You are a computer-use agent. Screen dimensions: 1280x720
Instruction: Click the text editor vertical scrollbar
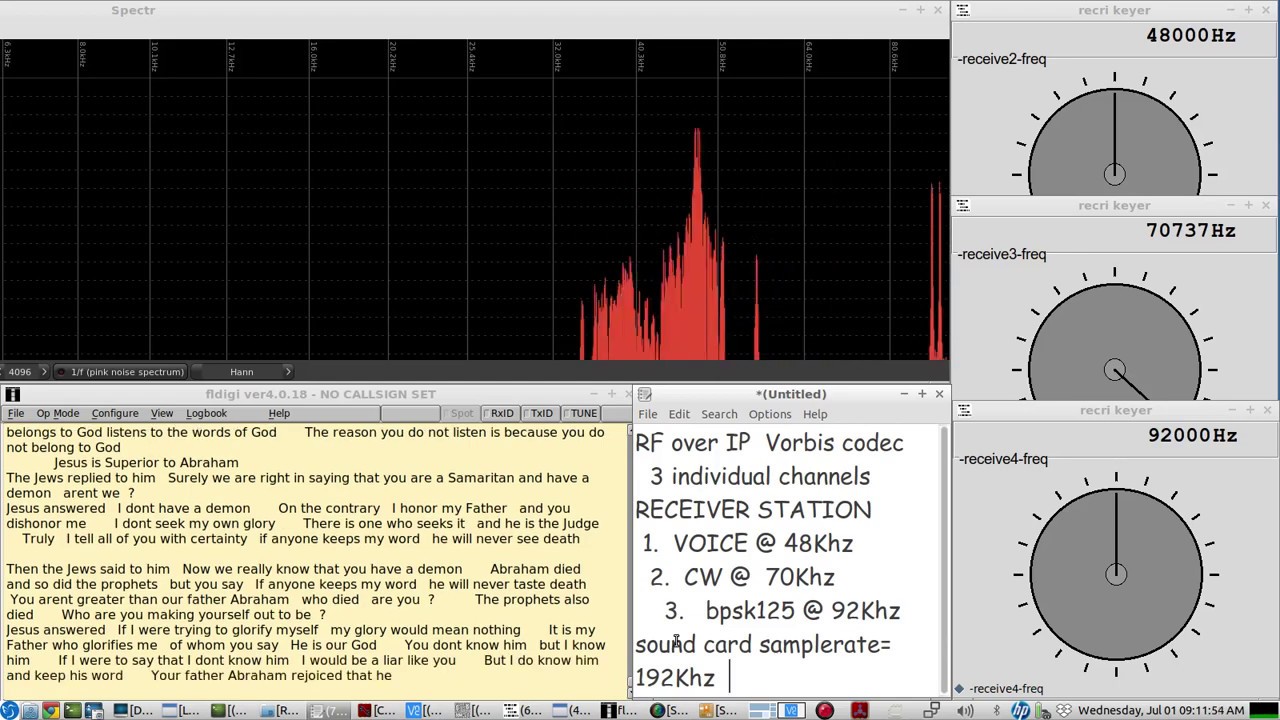coord(944,560)
